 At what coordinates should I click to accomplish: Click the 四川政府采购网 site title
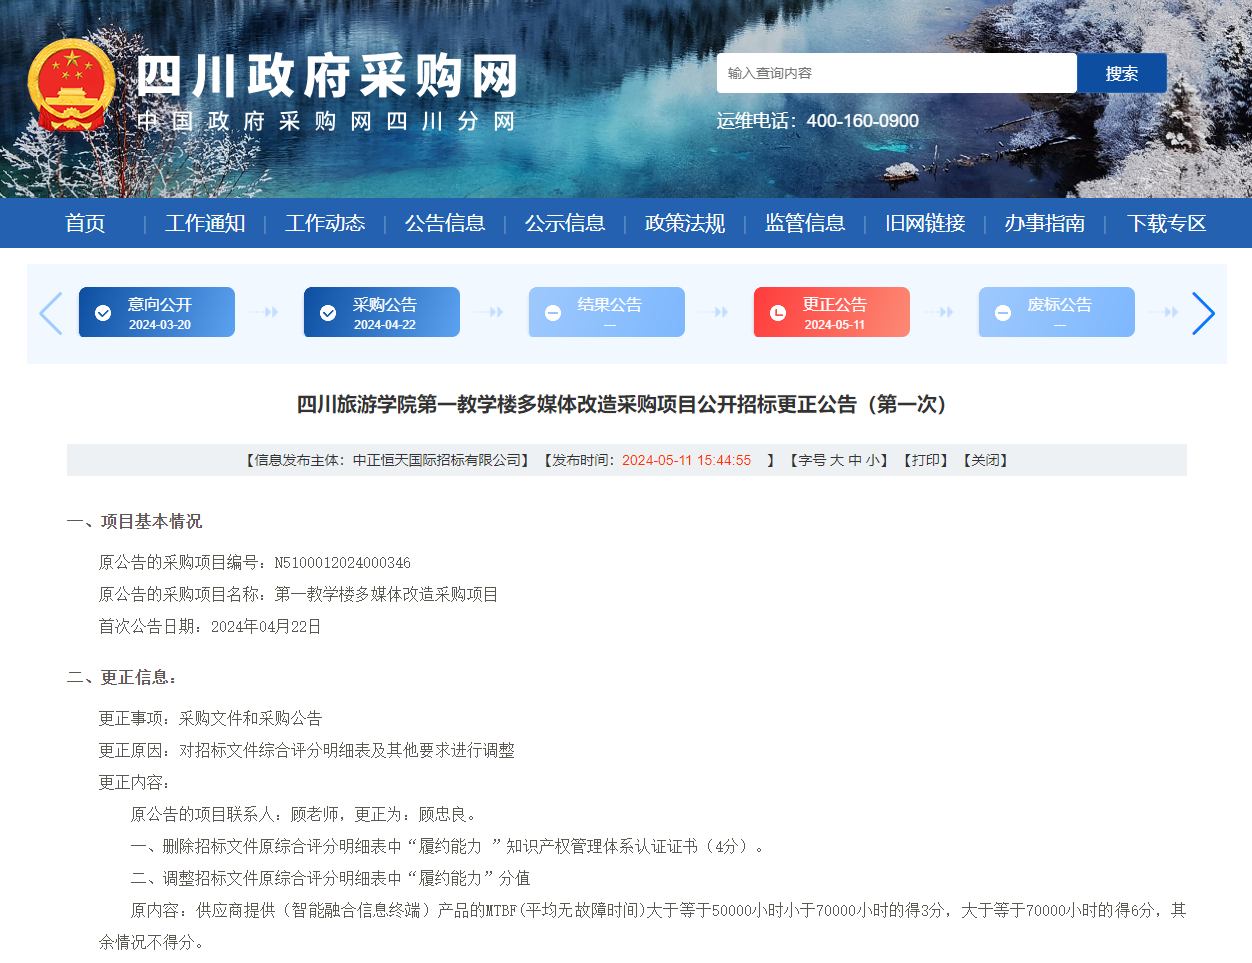click(x=328, y=76)
